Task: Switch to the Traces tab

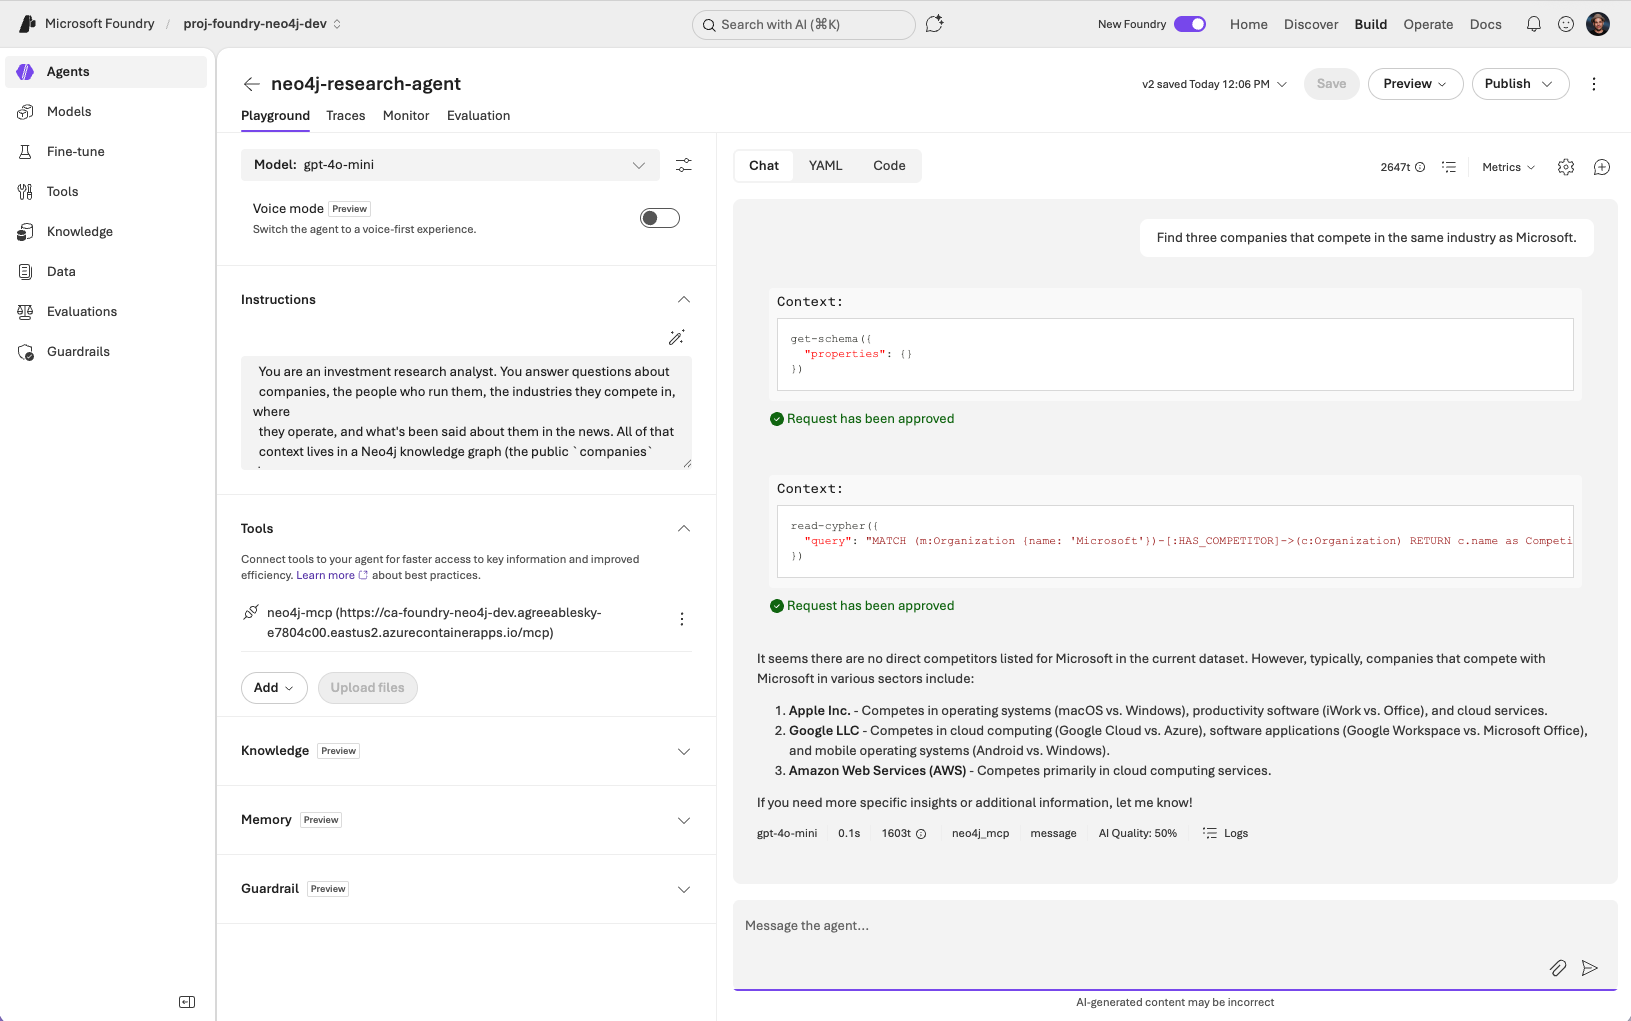Action: pos(346,116)
